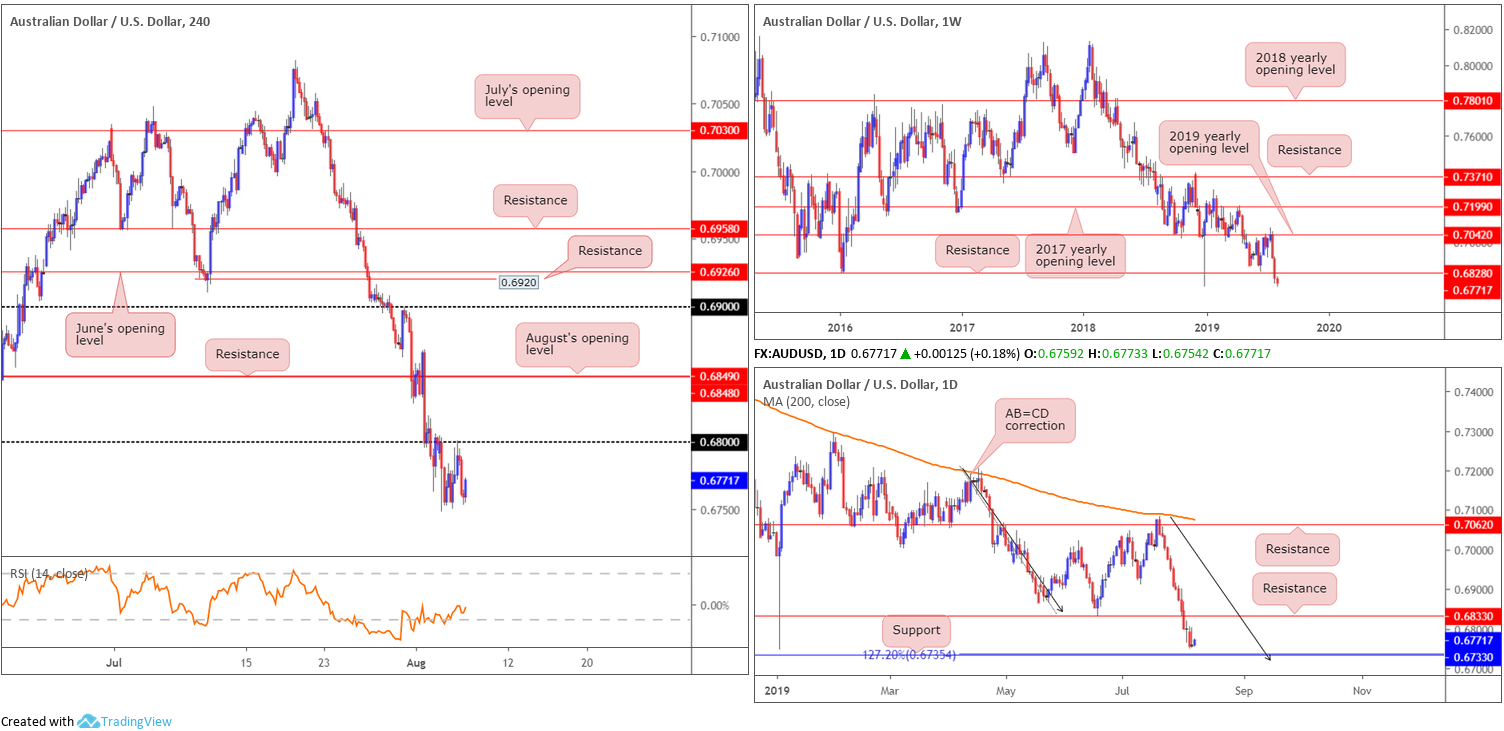Click the 0.69260 red price label

pyautogui.click(x=719, y=271)
